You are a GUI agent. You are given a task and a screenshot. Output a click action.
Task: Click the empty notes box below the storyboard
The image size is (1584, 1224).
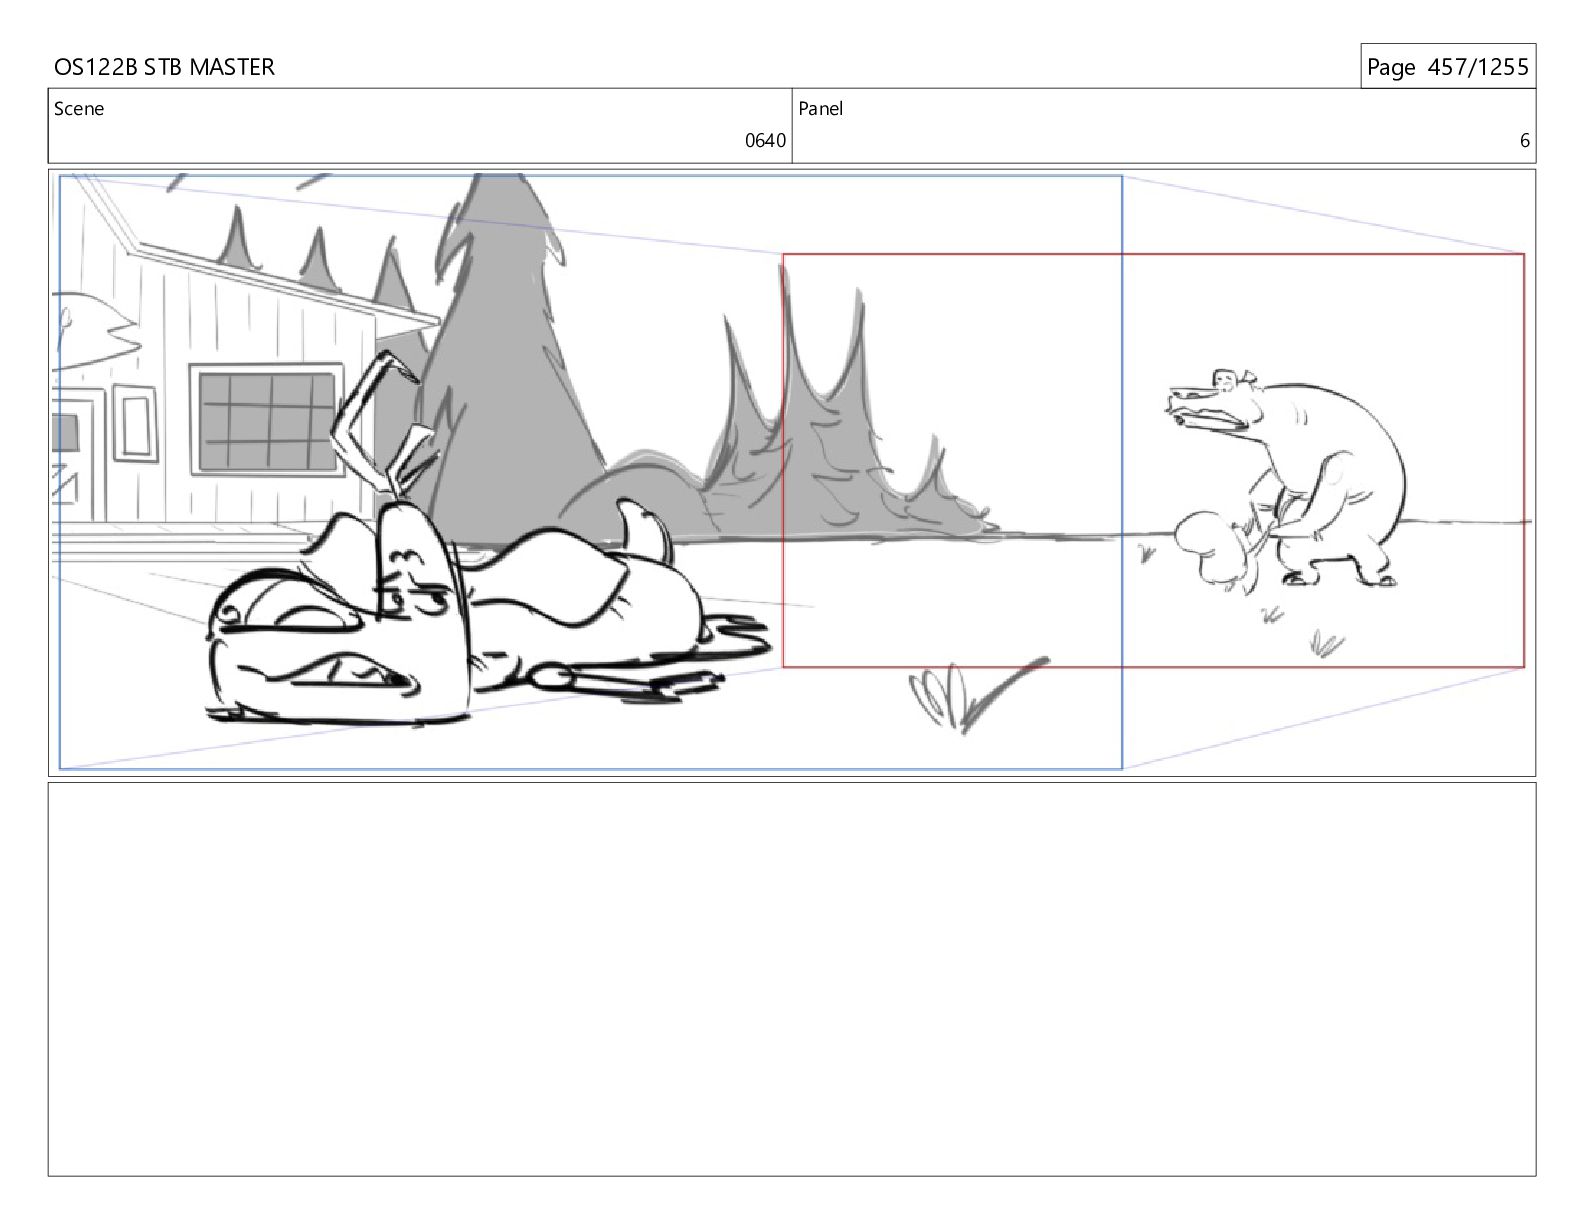792,979
